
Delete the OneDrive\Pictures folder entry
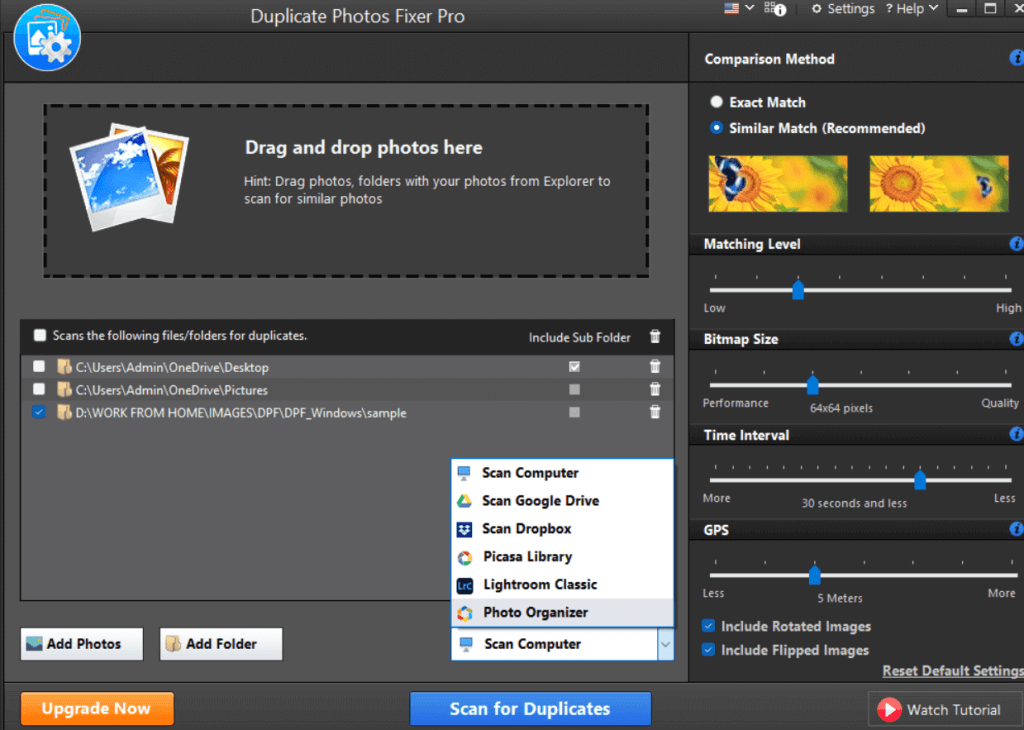tap(655, 389)
